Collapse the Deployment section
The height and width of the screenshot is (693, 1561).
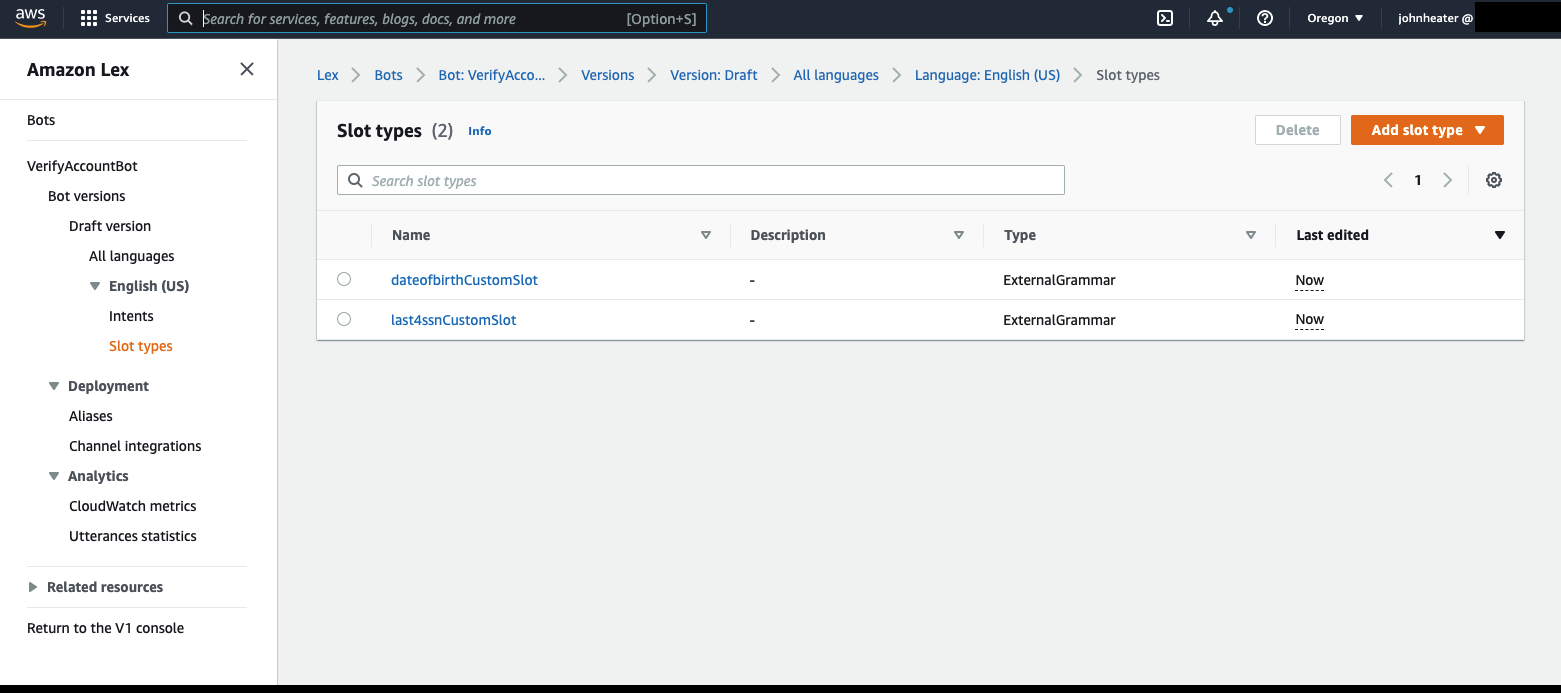(x=54, y=386)
